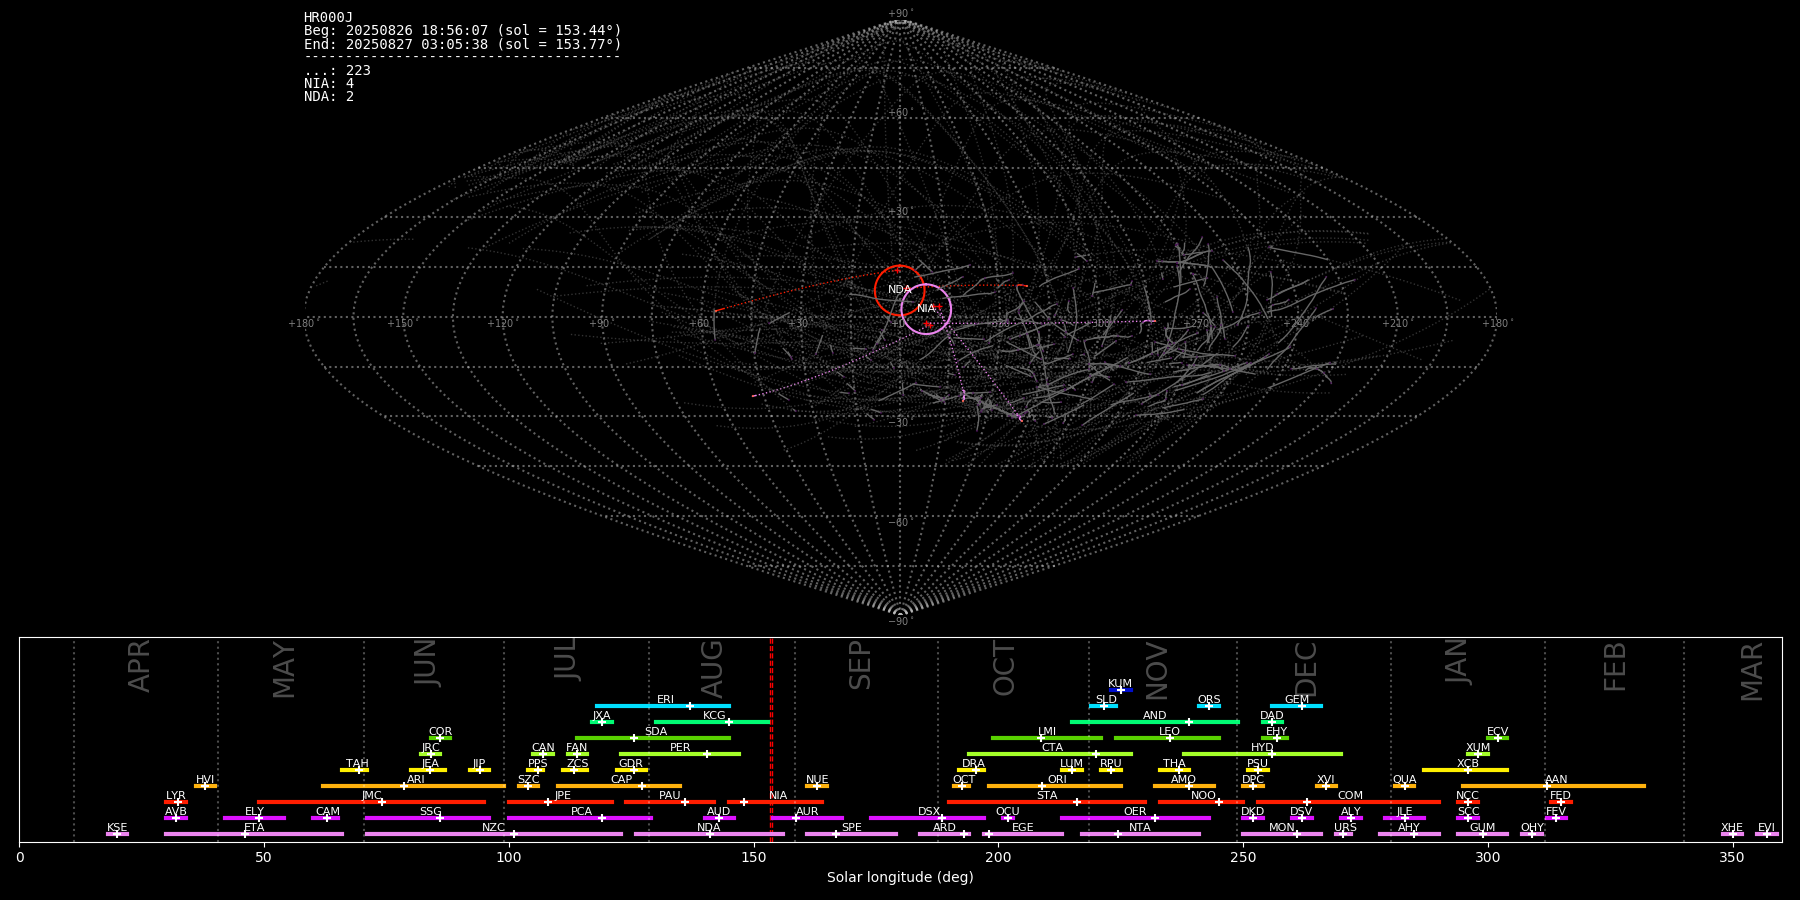1800x900 pixels.
Task: Select the COM shower label
Action: [x=1351, y=795]
